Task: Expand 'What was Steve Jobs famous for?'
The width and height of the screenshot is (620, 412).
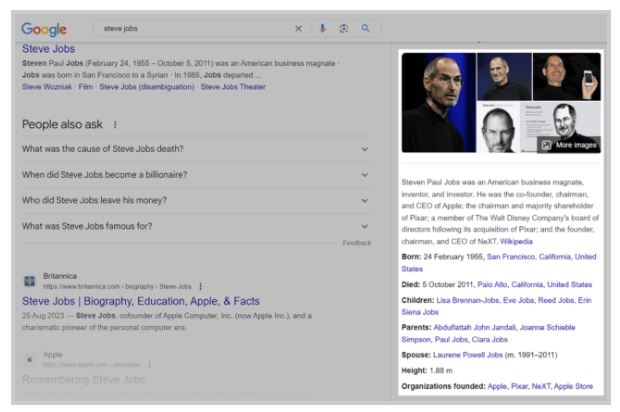Action: point(196,226)
